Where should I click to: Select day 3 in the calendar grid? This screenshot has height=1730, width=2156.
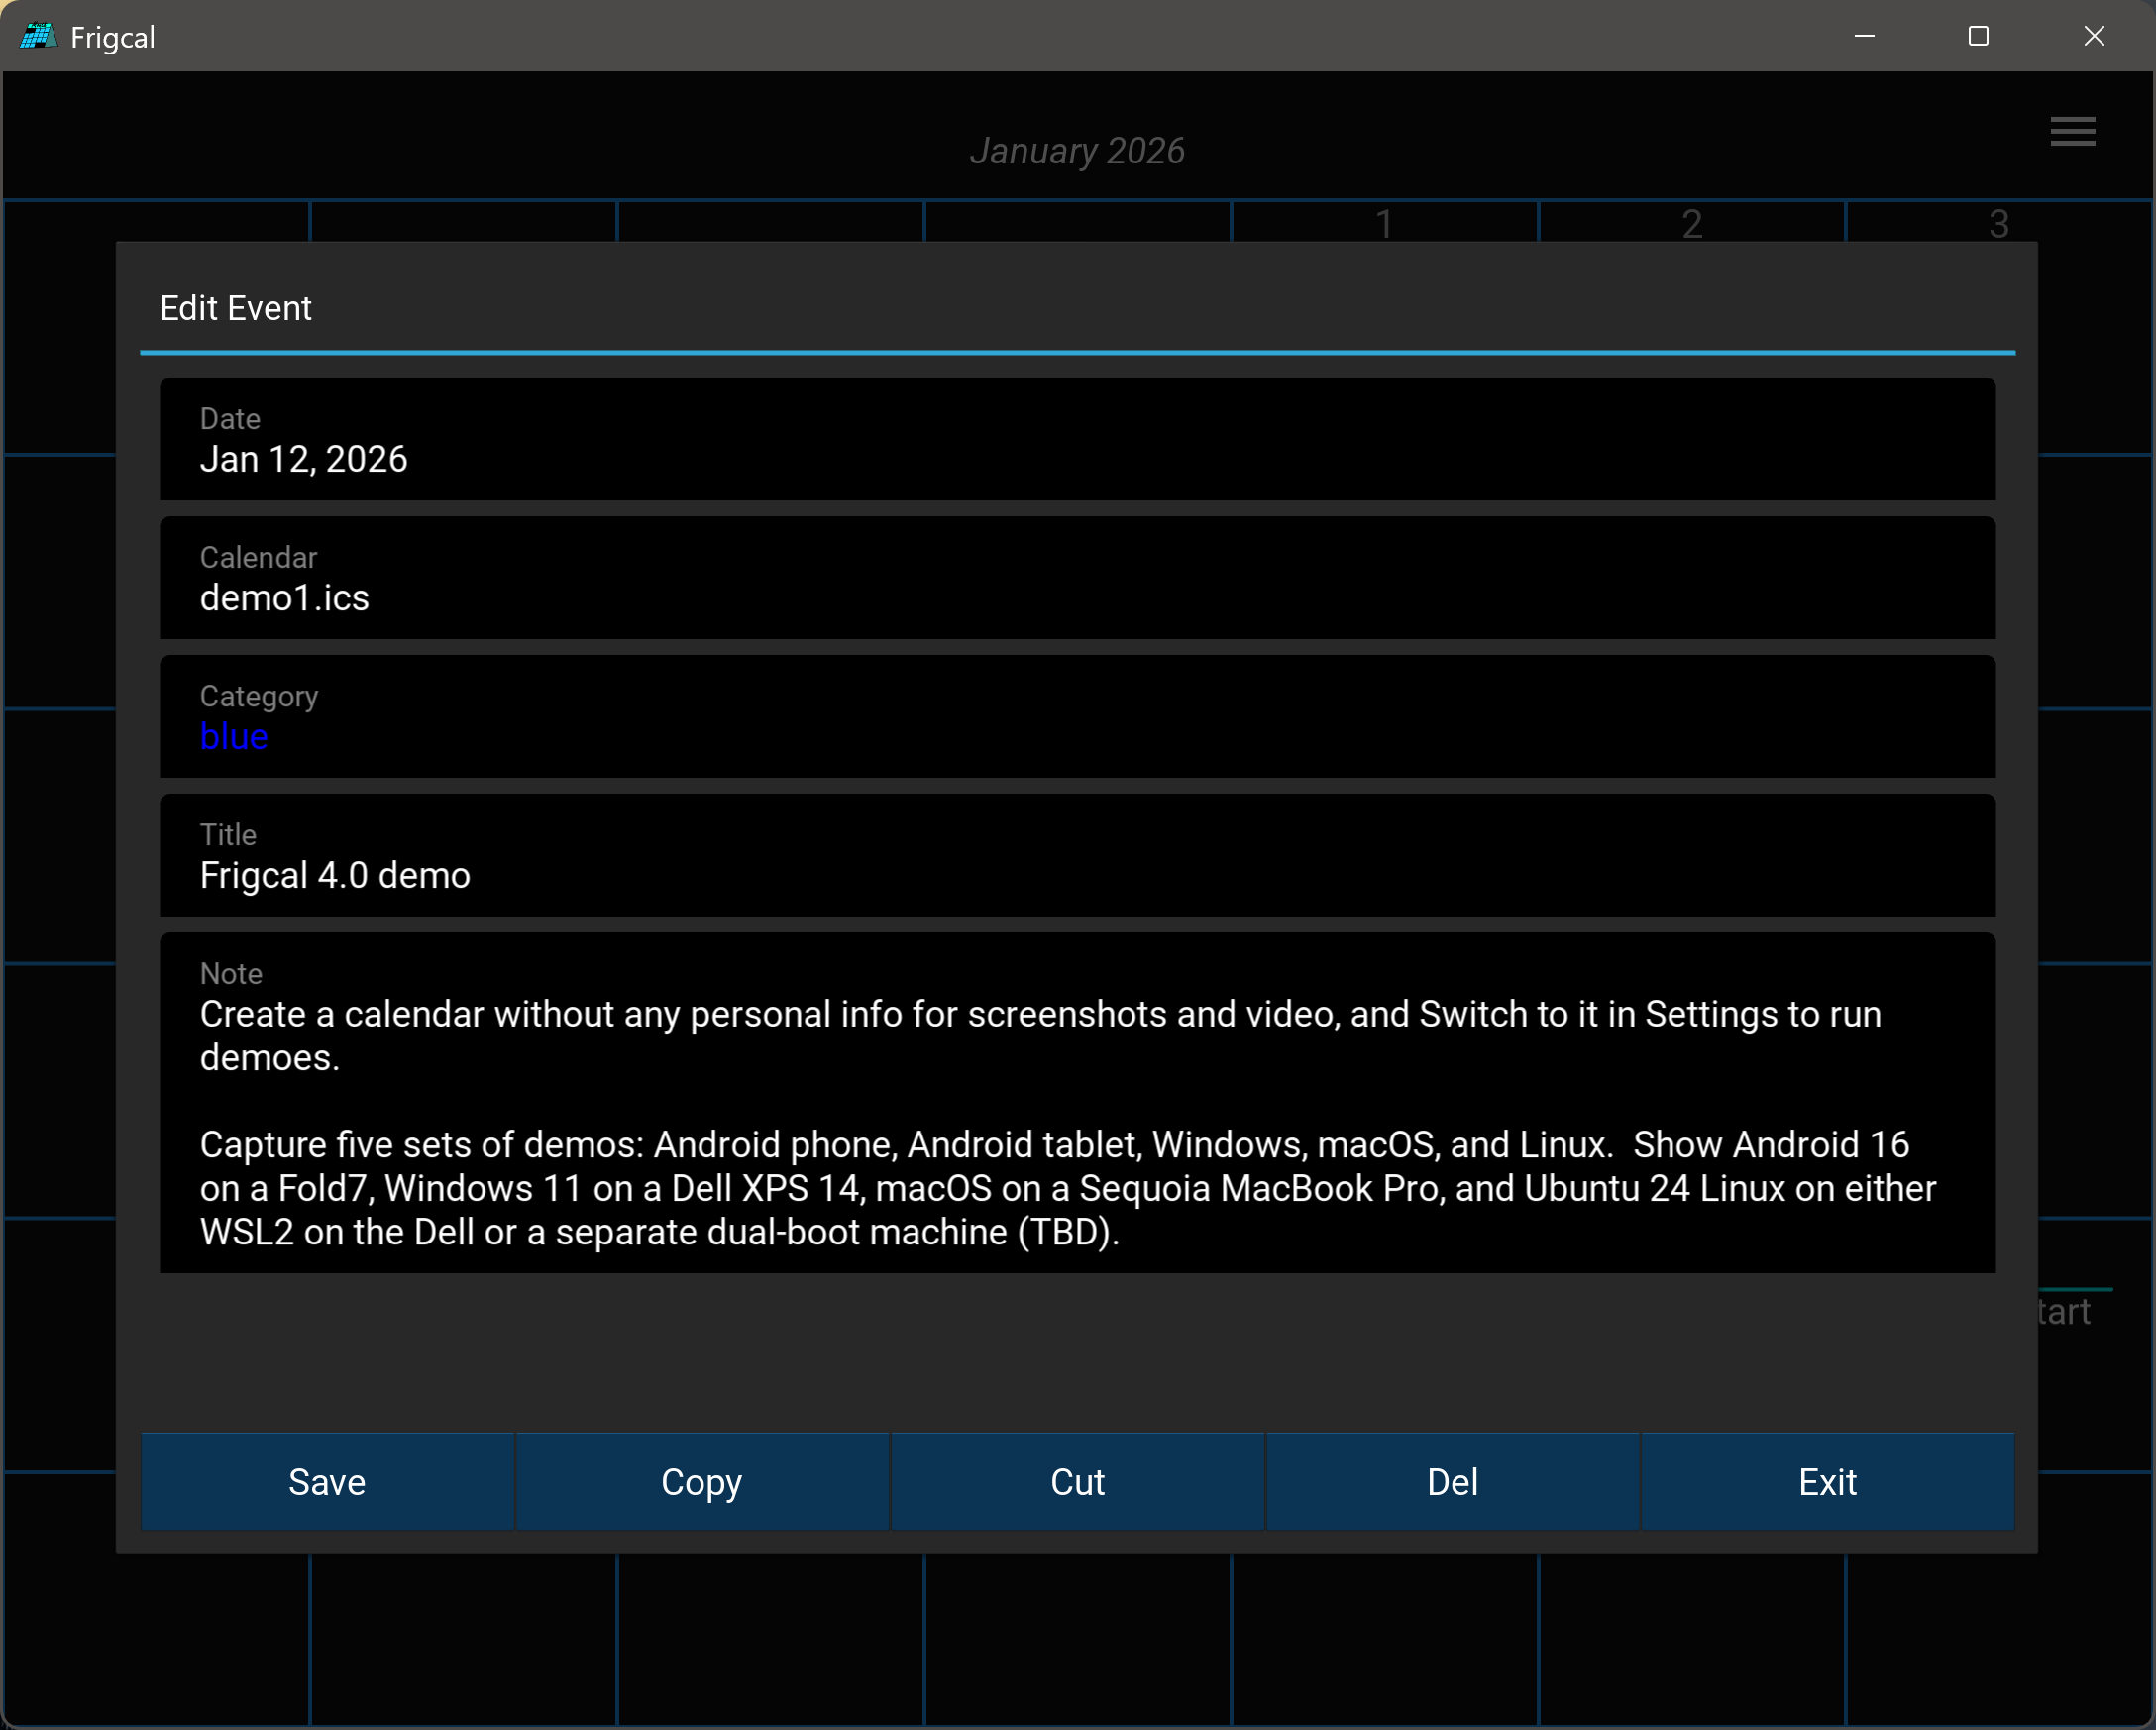pyautogui.click(x=1999, y=223)
